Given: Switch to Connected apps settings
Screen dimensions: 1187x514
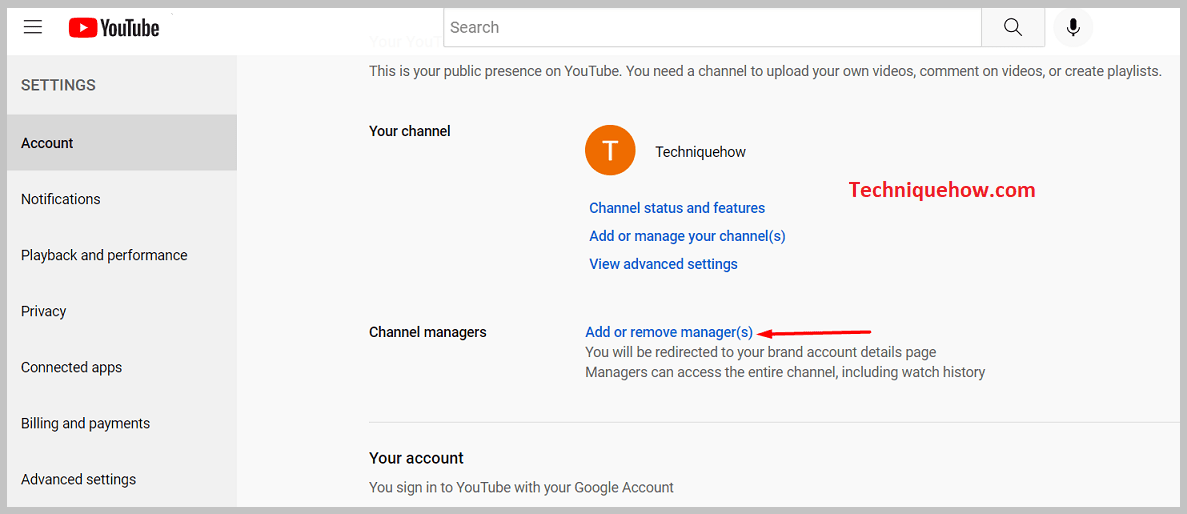Looking at the screenshot, I should (71, 367).
